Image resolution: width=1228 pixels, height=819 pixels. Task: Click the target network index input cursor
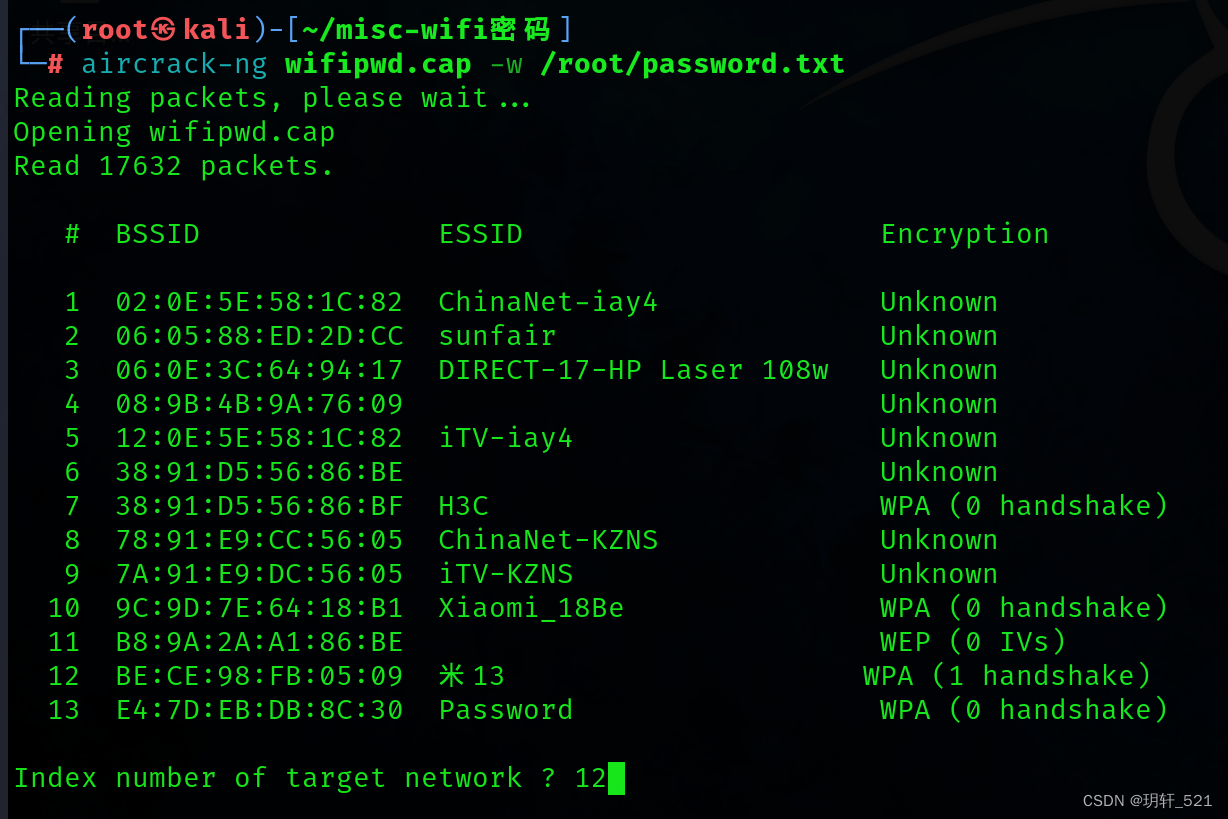tap(616, 778)
